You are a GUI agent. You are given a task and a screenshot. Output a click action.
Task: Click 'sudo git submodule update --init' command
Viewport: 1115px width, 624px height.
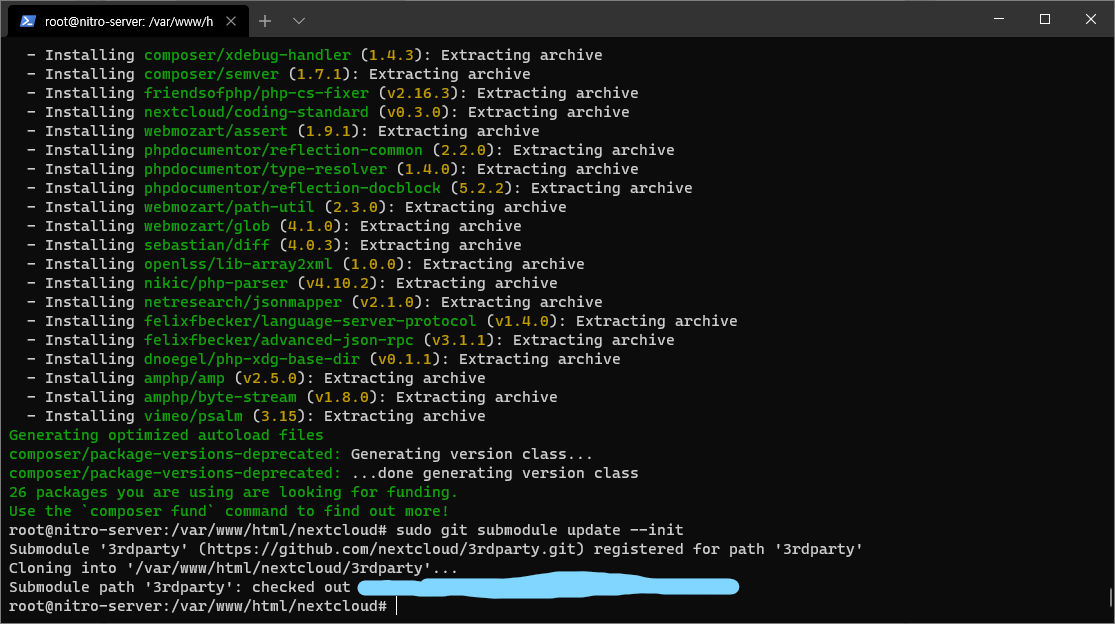pyautogui.click(x=540, y=530)
